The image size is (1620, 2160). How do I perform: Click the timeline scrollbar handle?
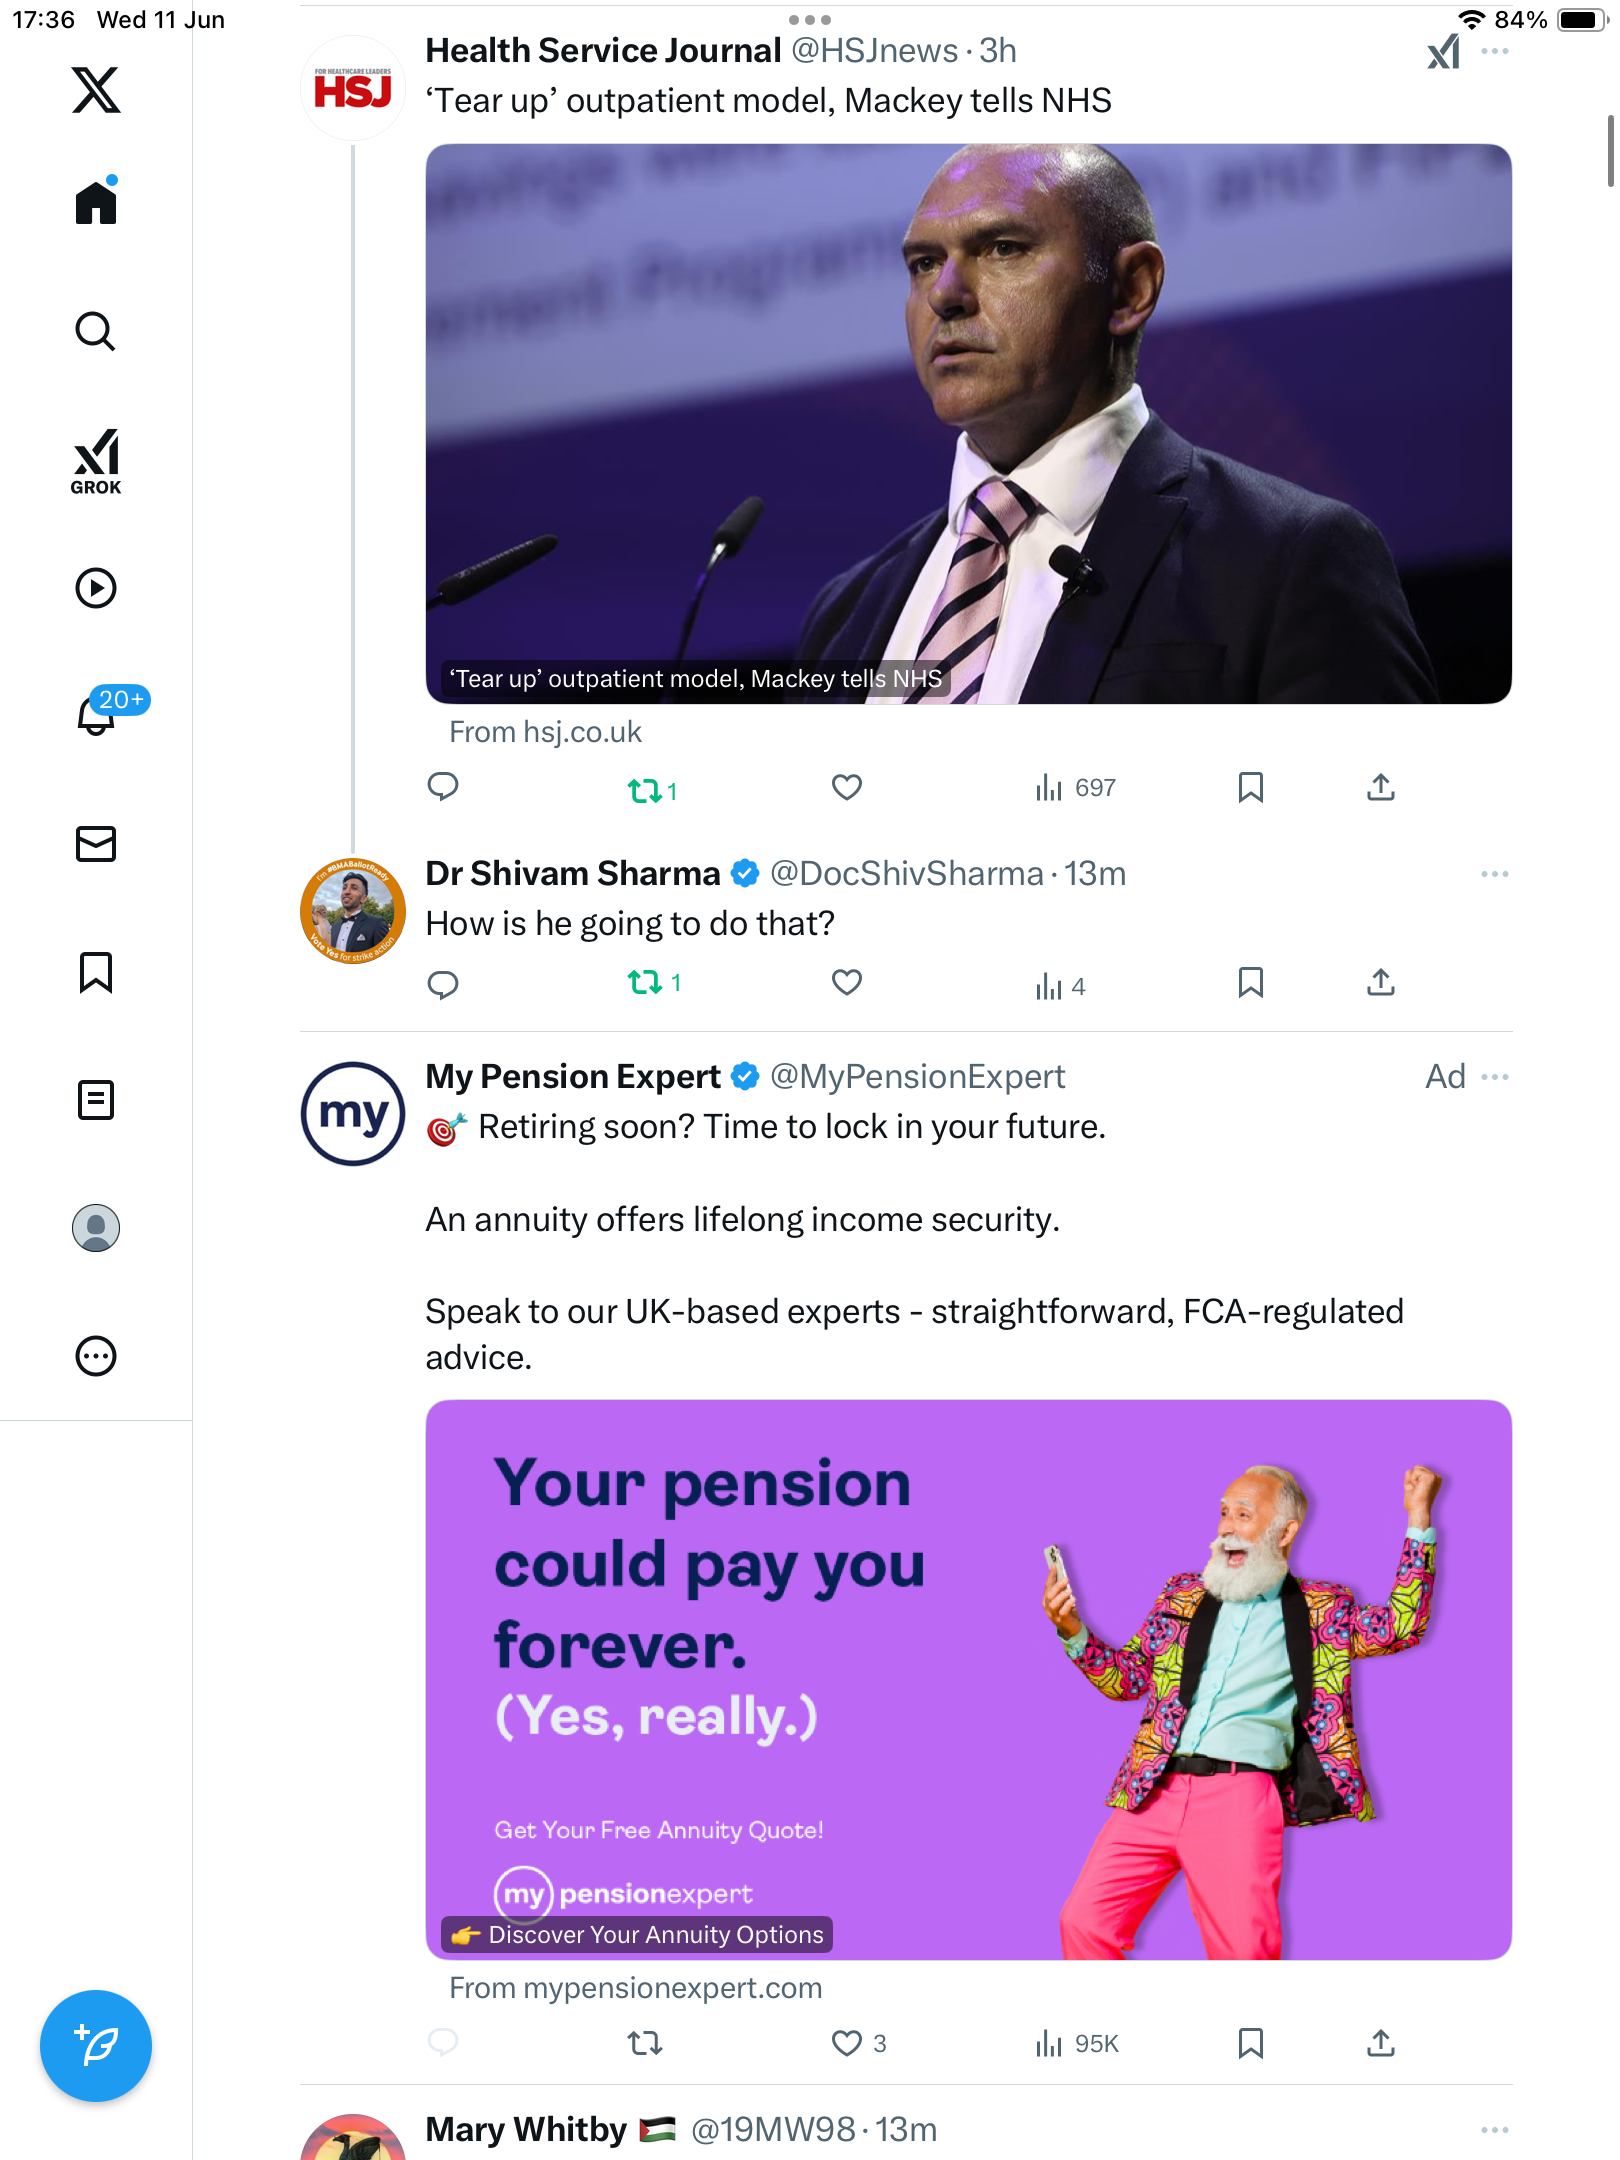(1610, 150)
